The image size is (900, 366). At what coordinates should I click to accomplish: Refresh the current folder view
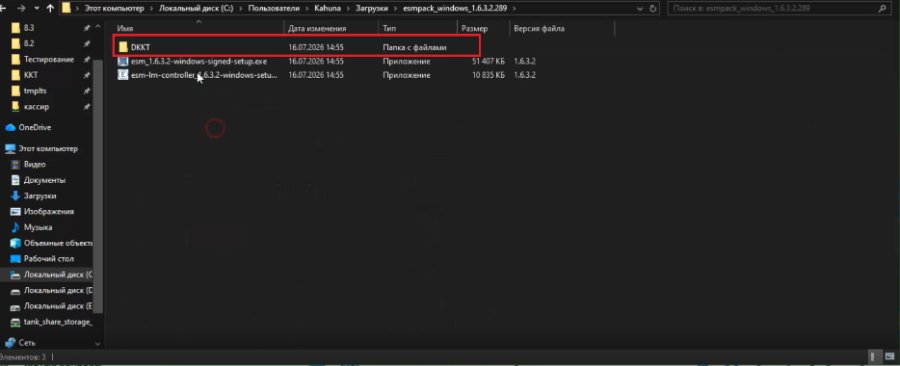tap(653, 9)
